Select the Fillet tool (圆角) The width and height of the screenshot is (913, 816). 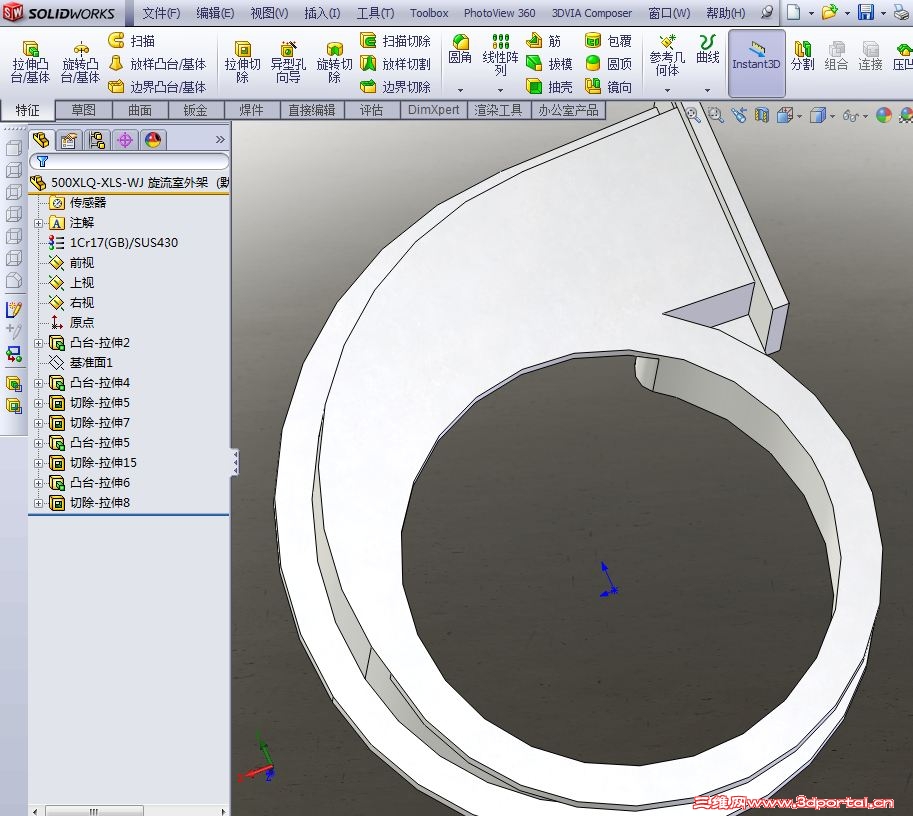click(x=460, y=49)
